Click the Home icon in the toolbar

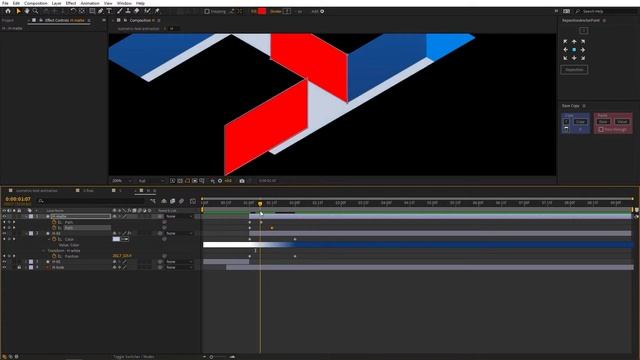coord(8,11)
